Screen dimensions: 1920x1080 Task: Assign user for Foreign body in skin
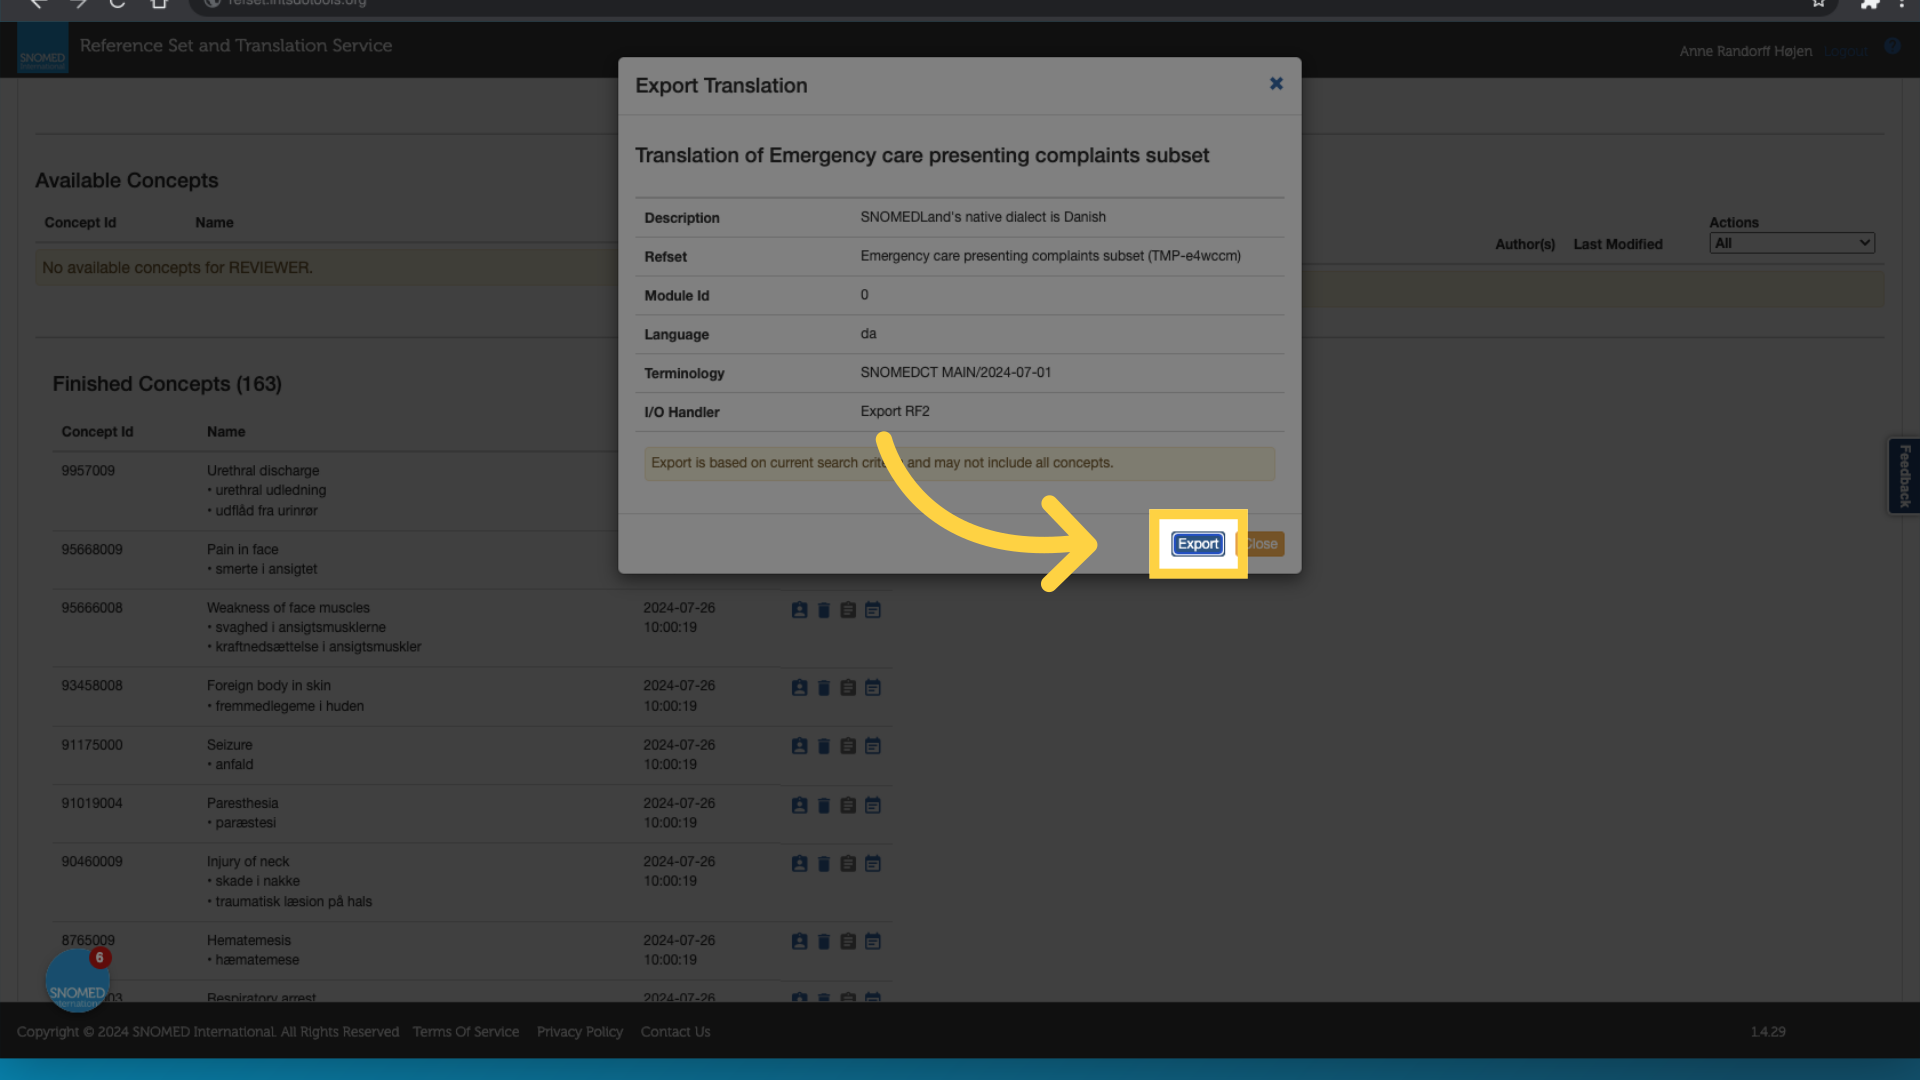click(799, 688)
